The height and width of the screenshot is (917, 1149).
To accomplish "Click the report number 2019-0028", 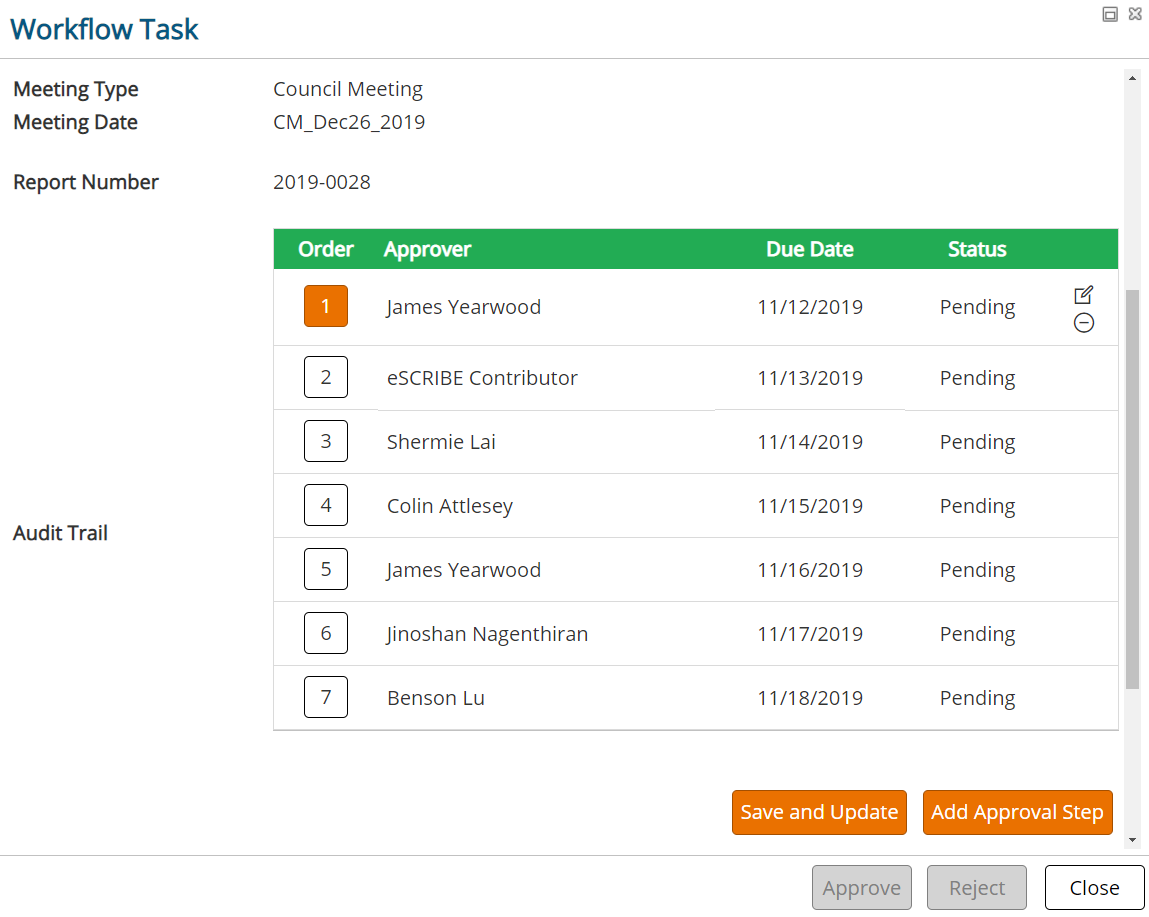I will pyautogui.click(x=322, y=182).
